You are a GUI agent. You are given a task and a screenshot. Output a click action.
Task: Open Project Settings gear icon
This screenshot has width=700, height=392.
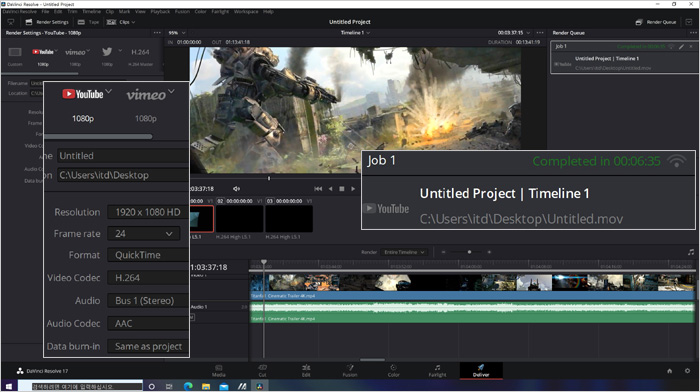[x=687, y=371]
